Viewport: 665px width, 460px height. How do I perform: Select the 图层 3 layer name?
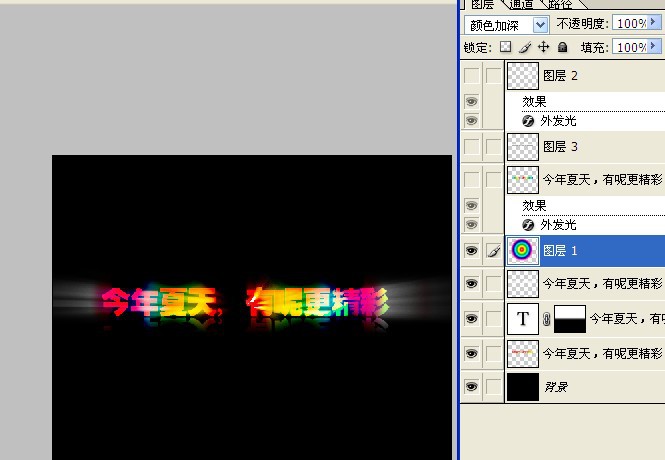[560, 147]
